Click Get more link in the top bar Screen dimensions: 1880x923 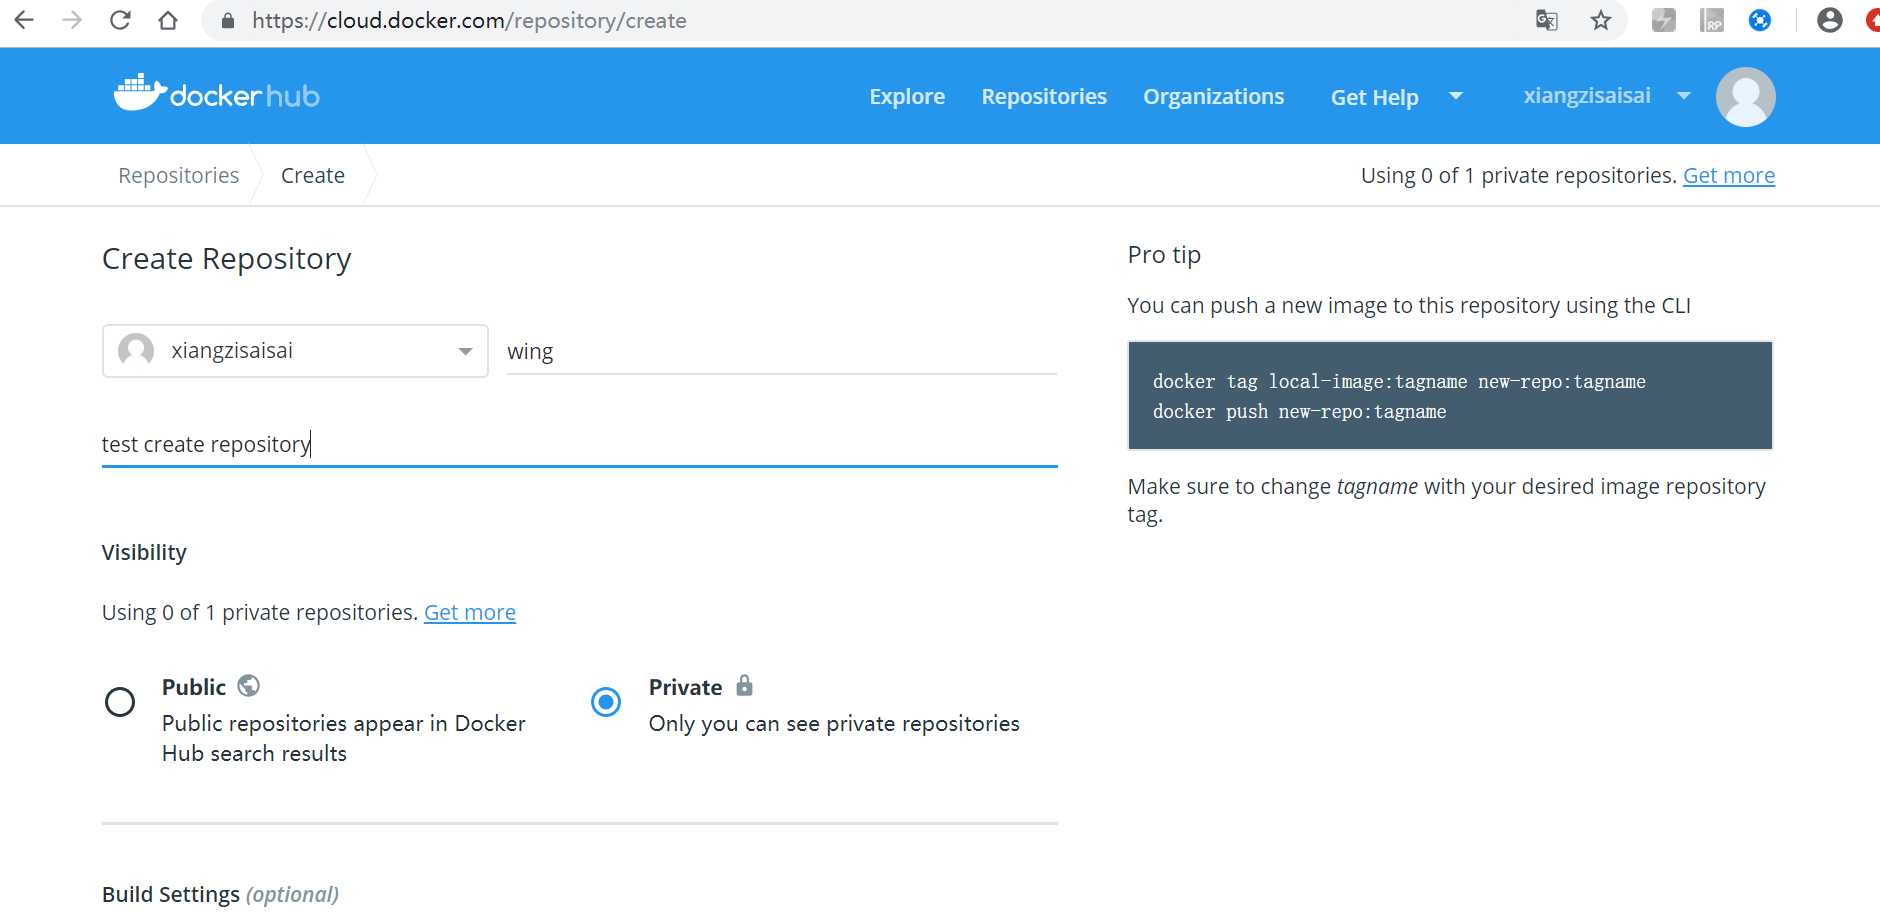click(1729, 176)
